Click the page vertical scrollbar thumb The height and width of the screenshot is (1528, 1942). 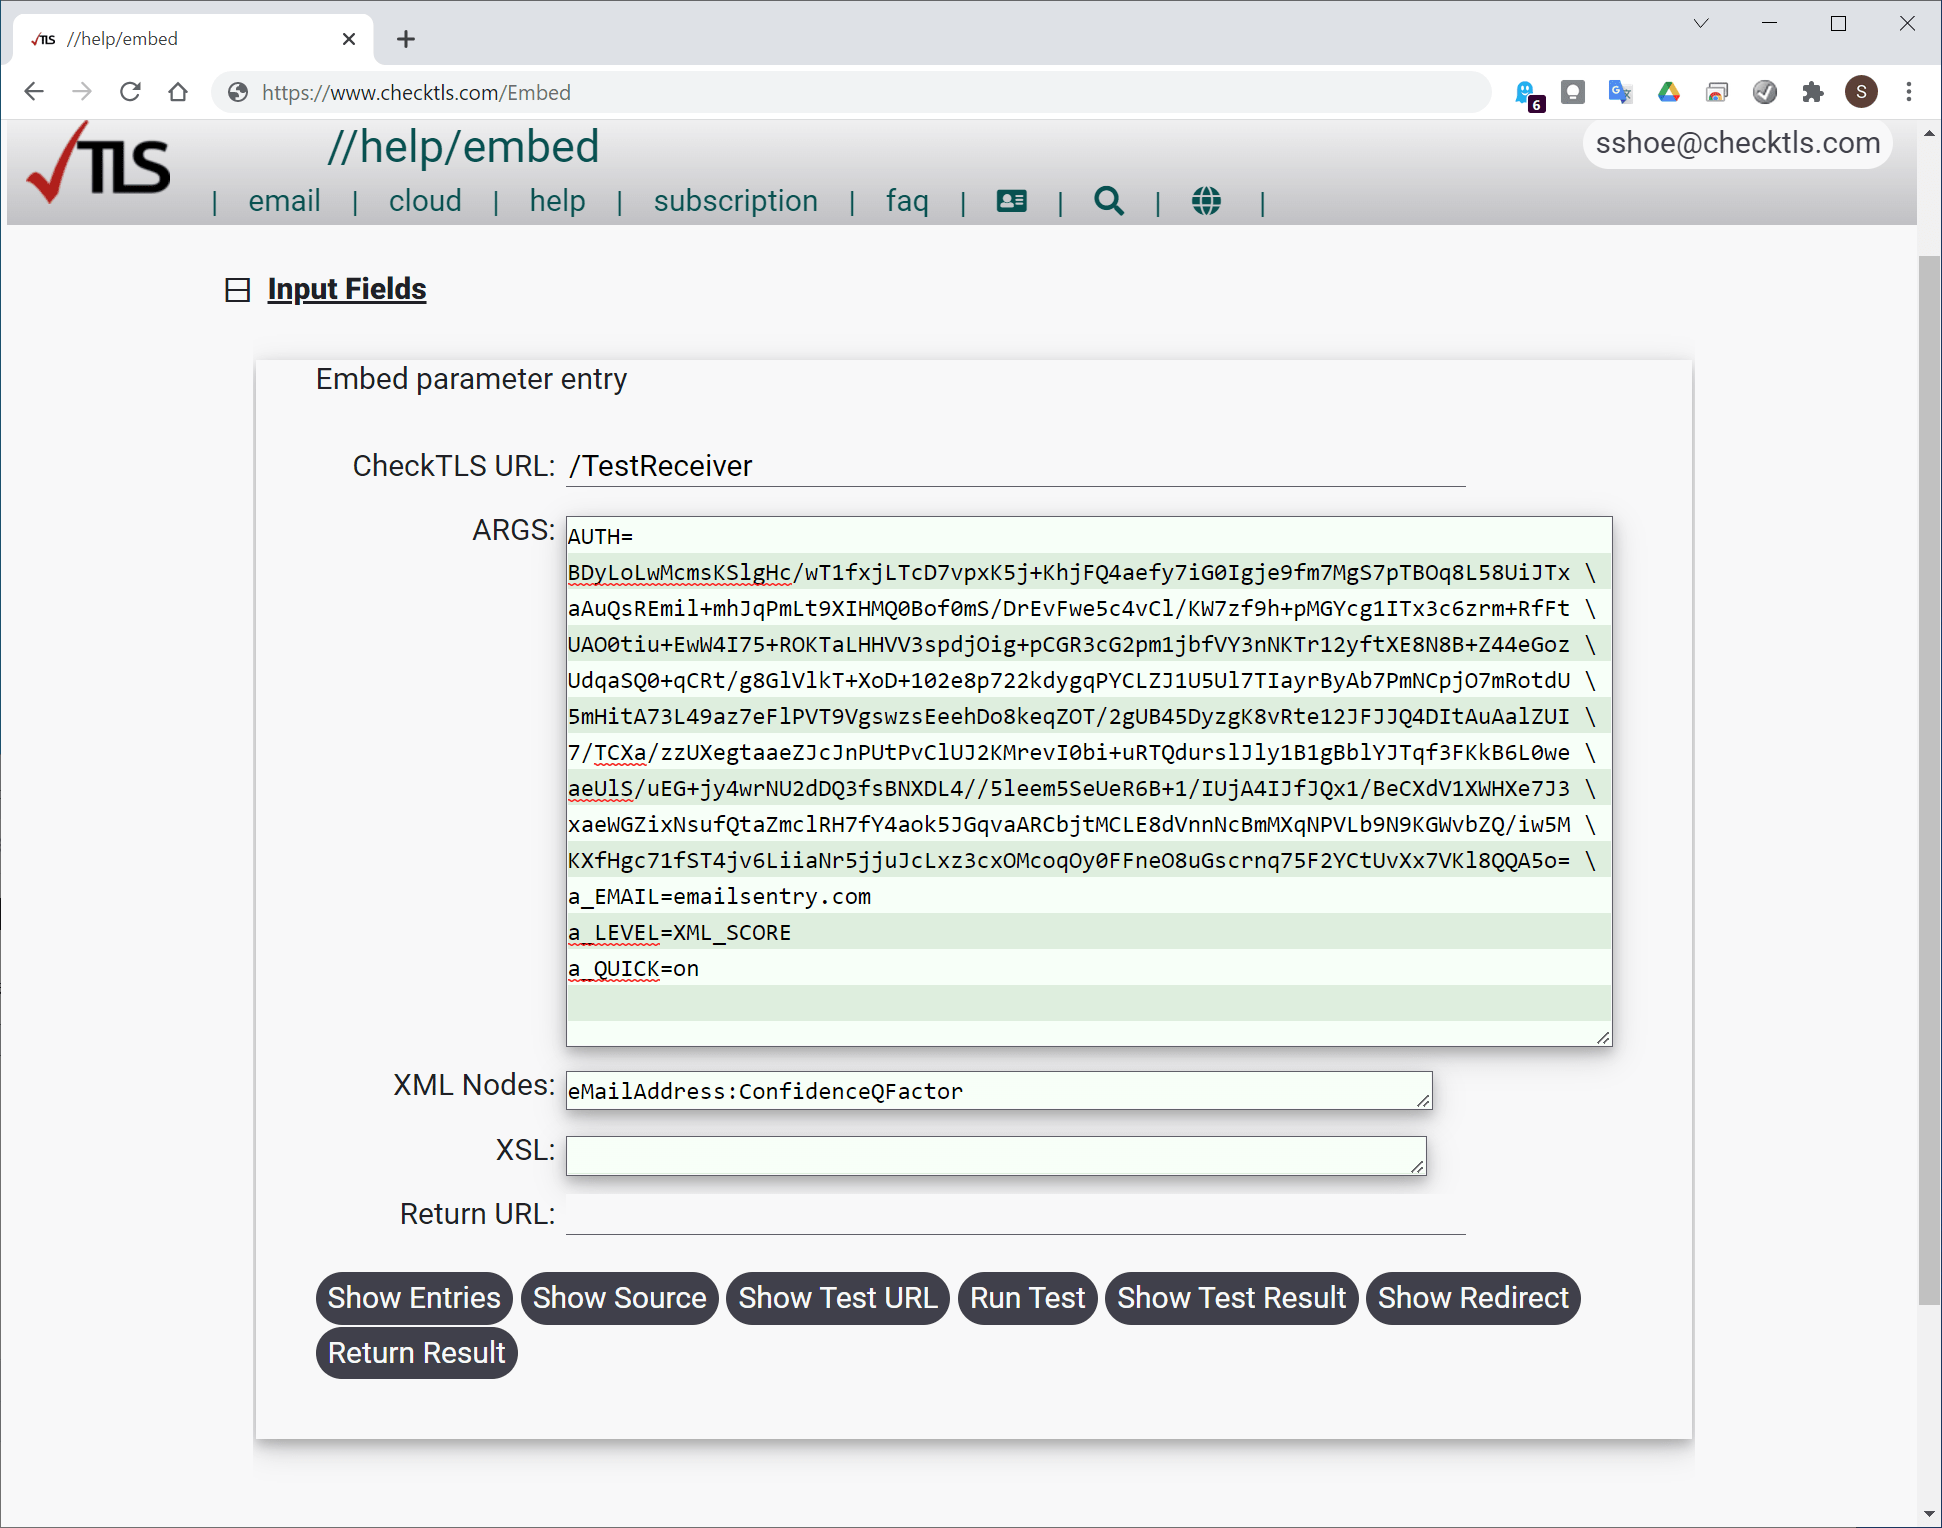(1928, 780)
